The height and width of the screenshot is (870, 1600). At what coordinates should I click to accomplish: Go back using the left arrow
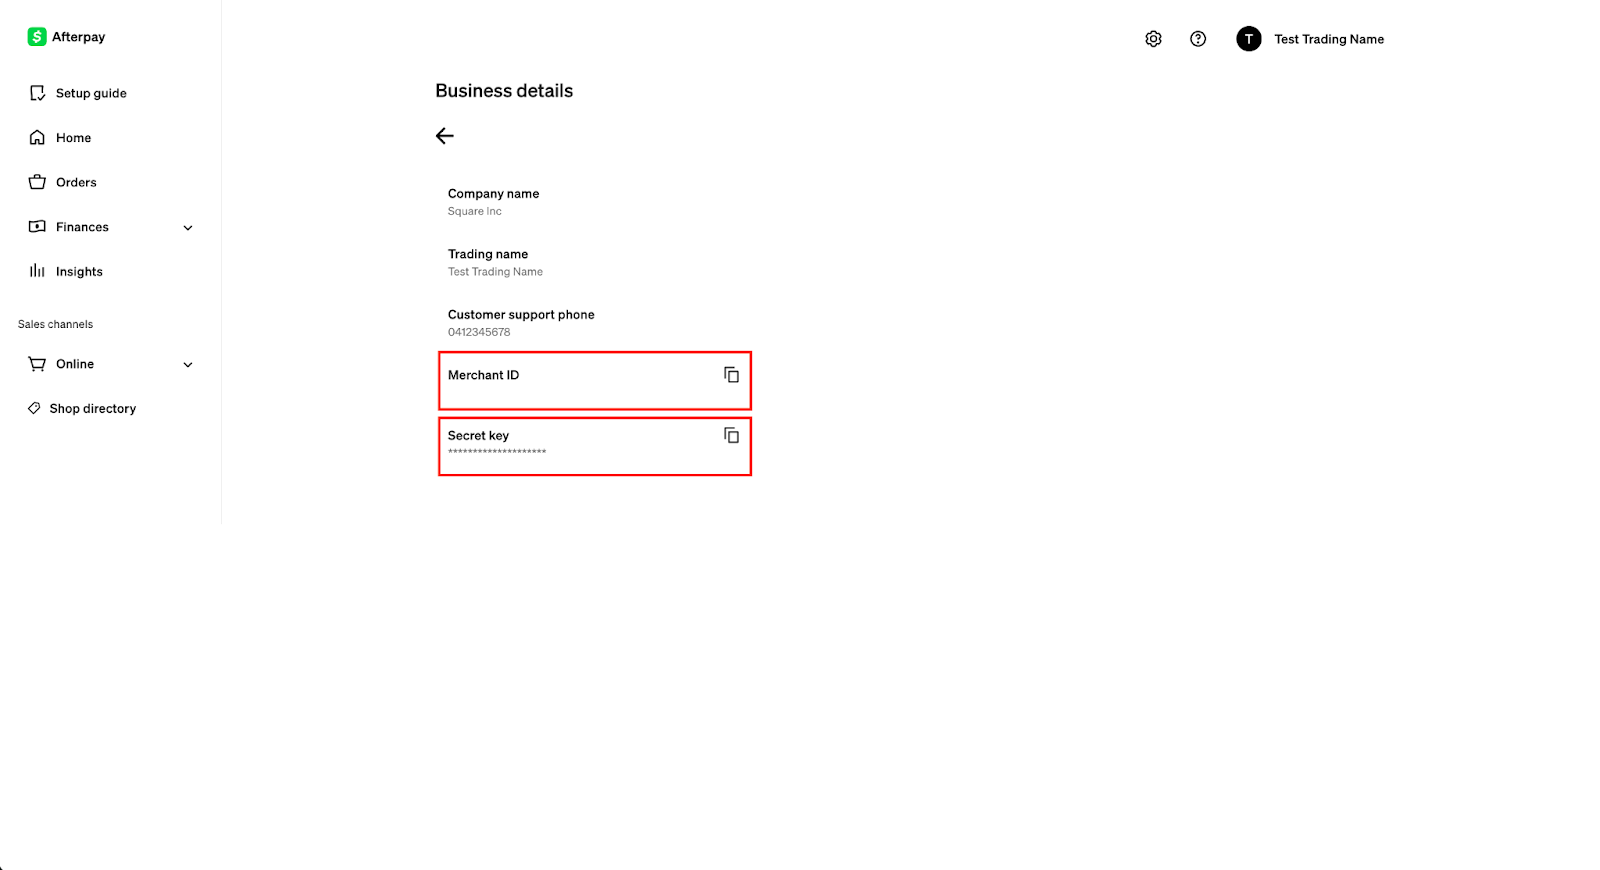[x=445, y=136]
